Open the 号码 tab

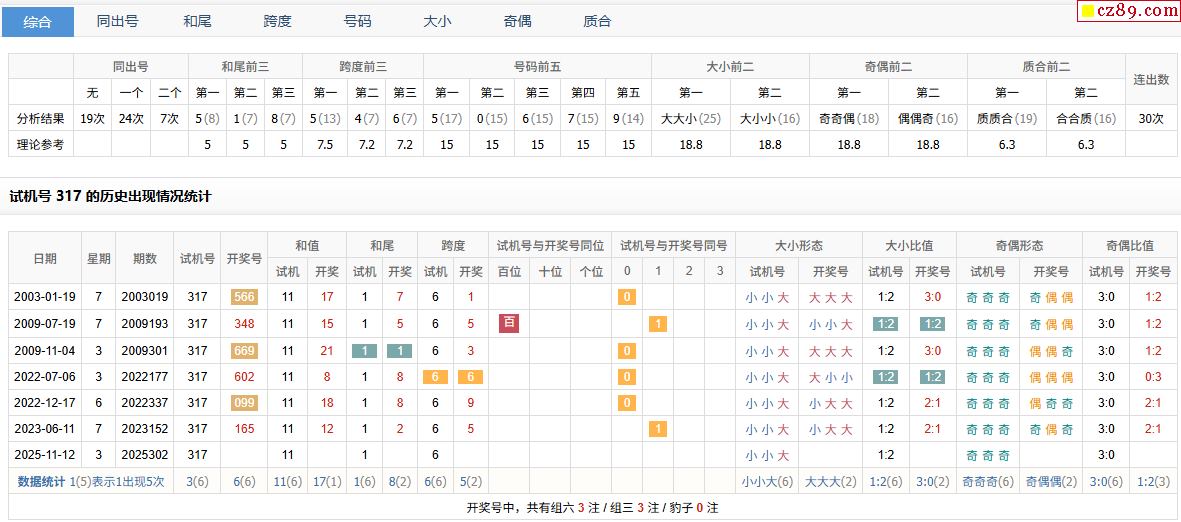click(x=357, y=21)
